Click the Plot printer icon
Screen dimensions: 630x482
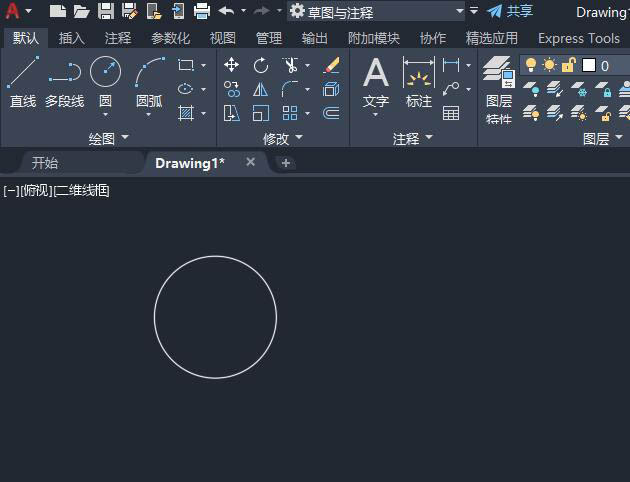coord(202,11)
